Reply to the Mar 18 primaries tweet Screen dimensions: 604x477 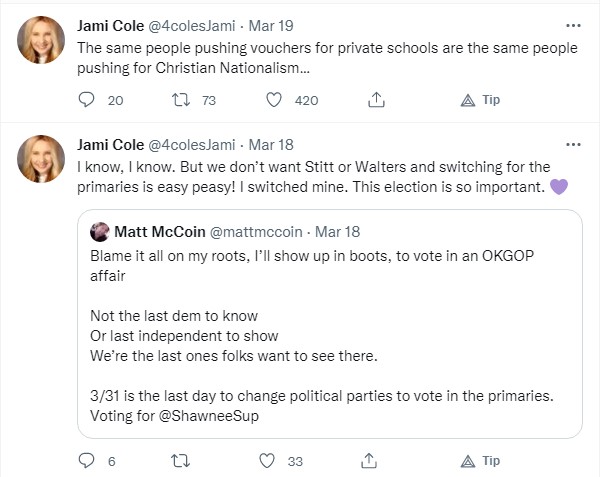coord(85,461)
